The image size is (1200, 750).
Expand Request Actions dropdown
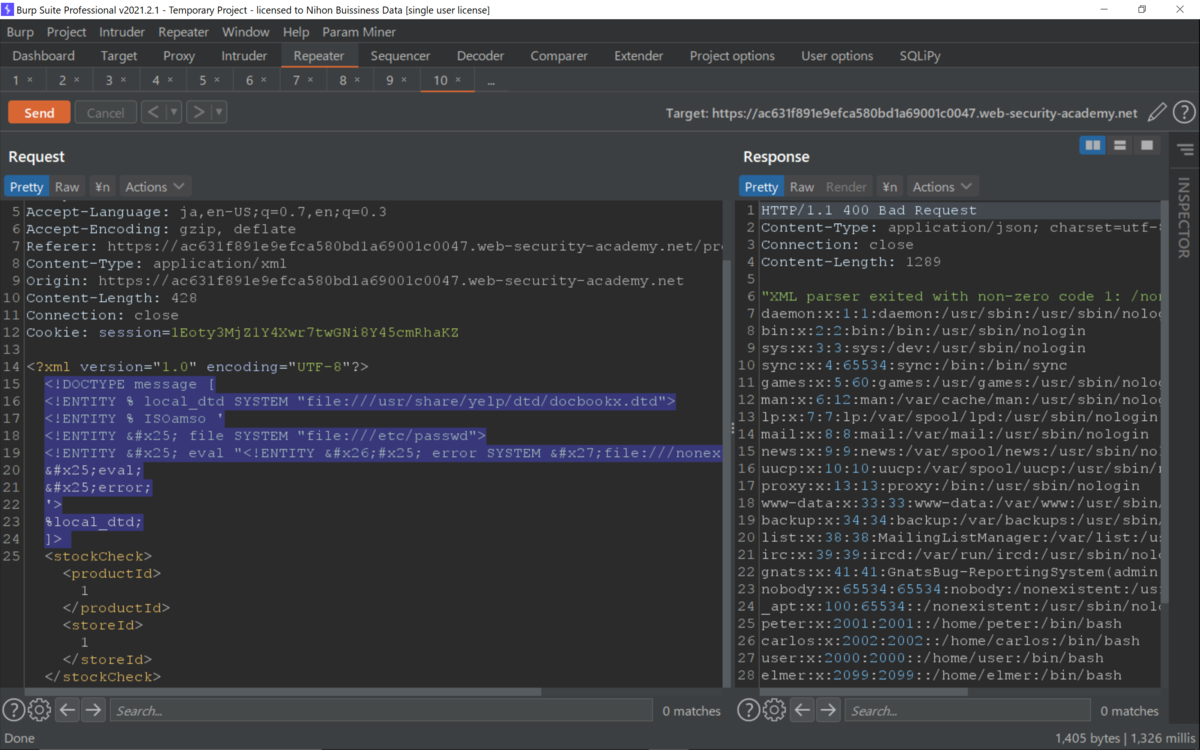[155, 187]
